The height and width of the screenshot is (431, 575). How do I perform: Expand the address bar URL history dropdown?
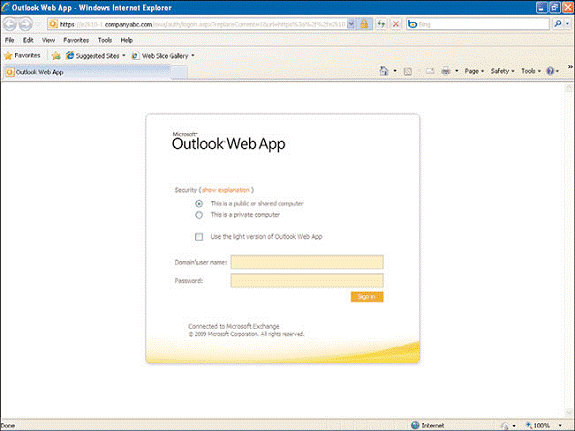tap(351, 24)
